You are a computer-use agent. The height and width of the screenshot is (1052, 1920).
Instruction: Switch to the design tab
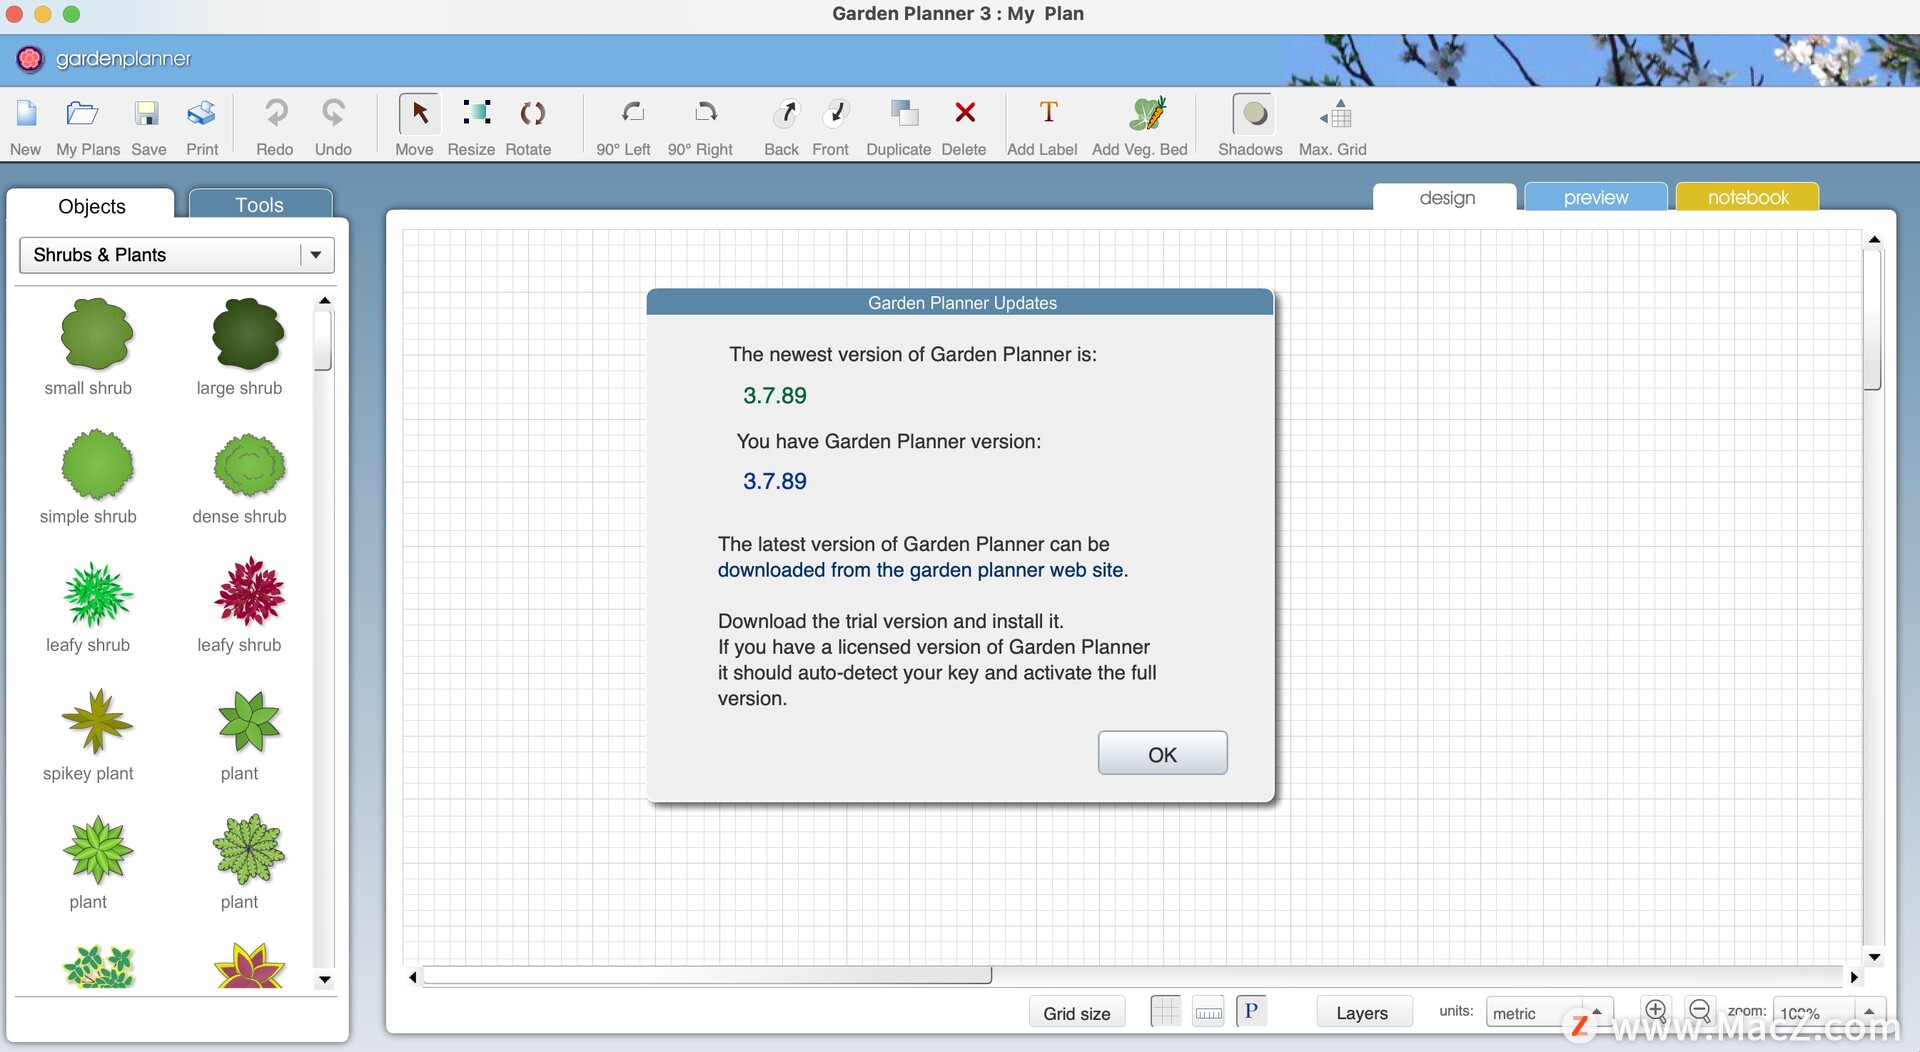(x=1446, y=197)
